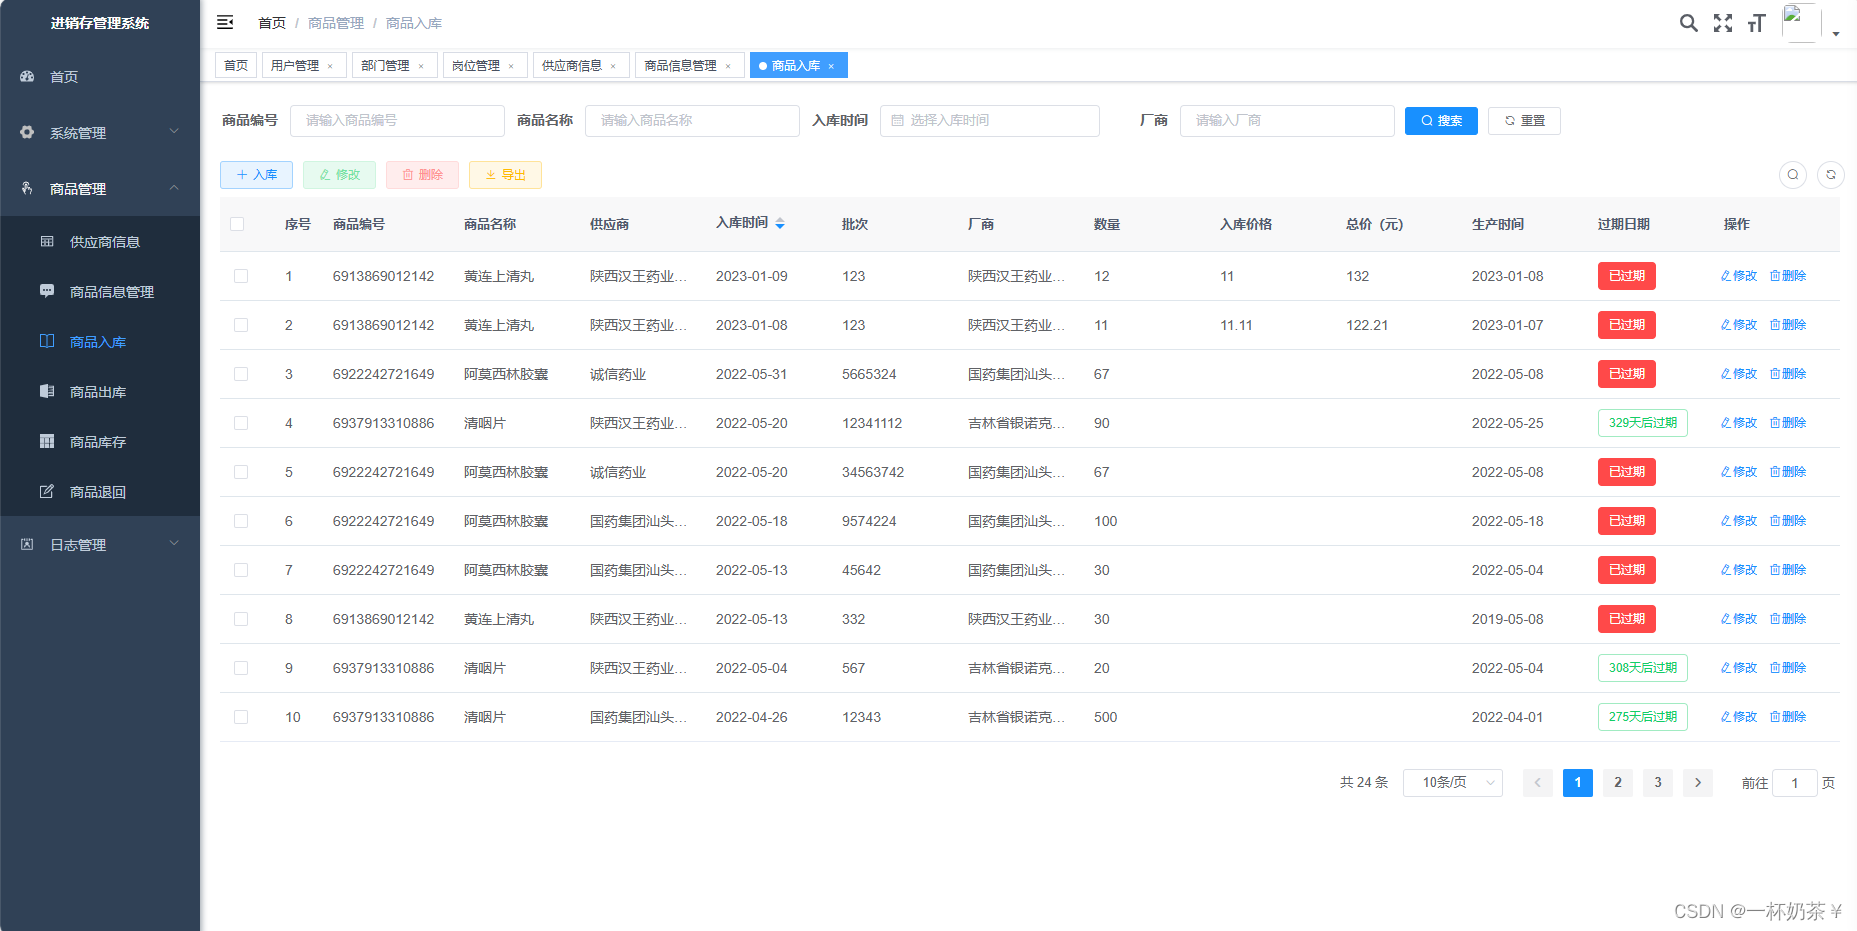This screenshot has height=931, width=1857.
Task: Open 入库时间 date picker
Action: 990,120
